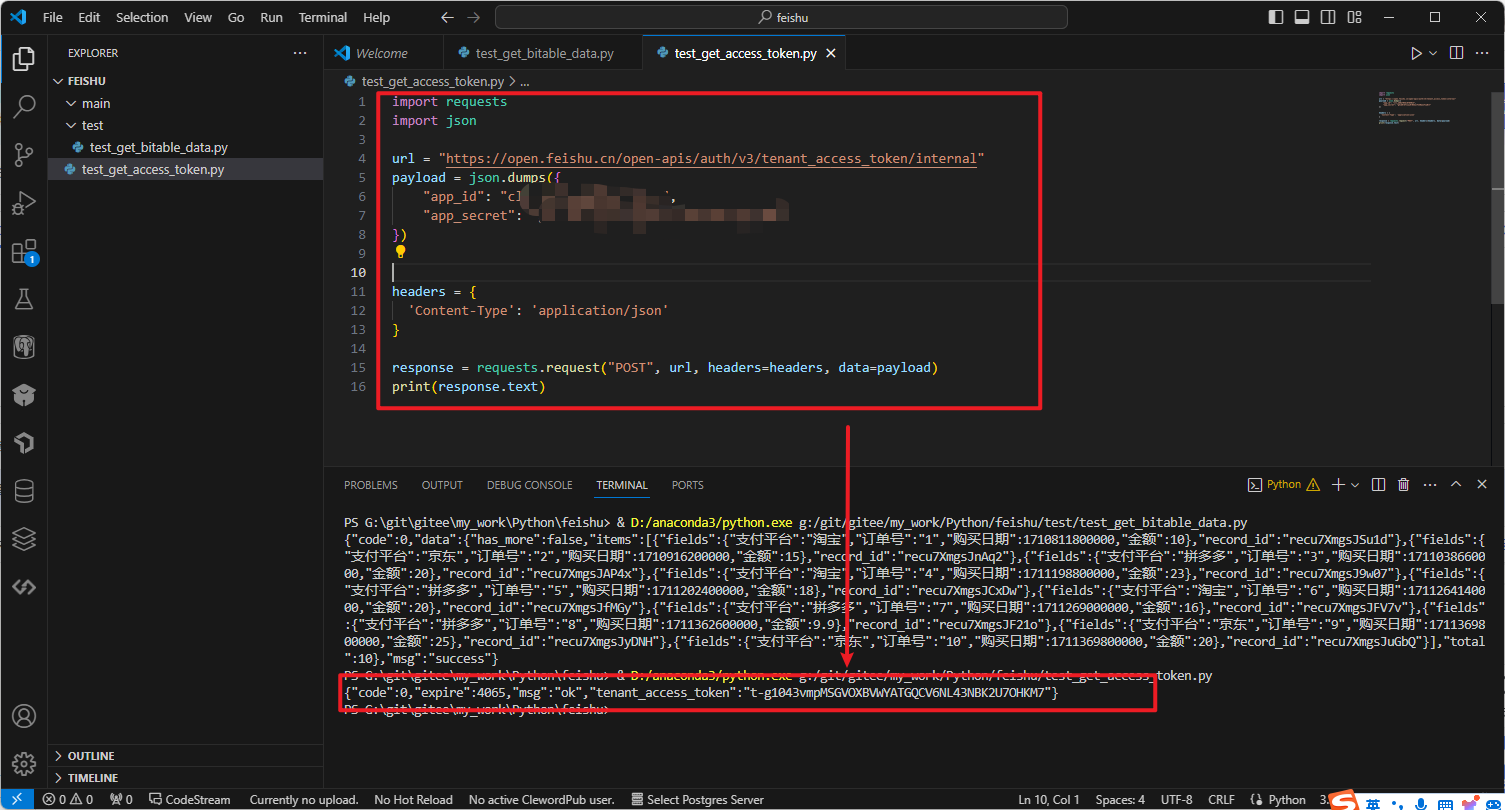The image size is (1505, 810).
Task: Switch to the PORTS panel tab
Action: (688, 485)
